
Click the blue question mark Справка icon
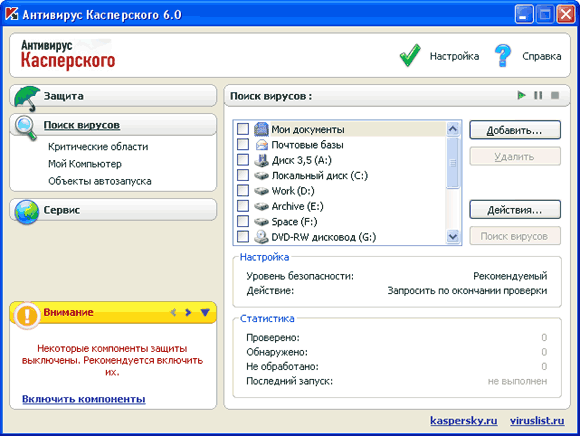[502, 56]
